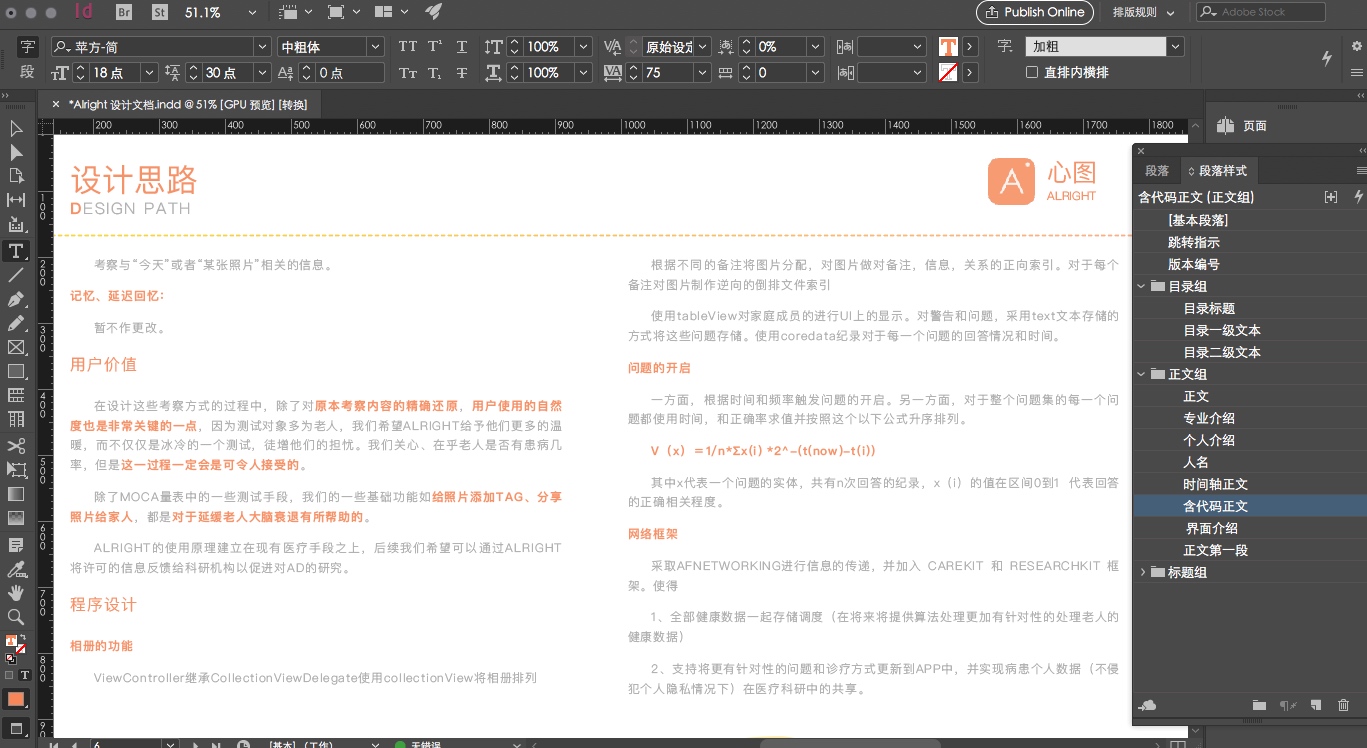The image size is (1367, 748).
Task: Click the orange apply color swatch in toolbox
Action: (16, 699)
